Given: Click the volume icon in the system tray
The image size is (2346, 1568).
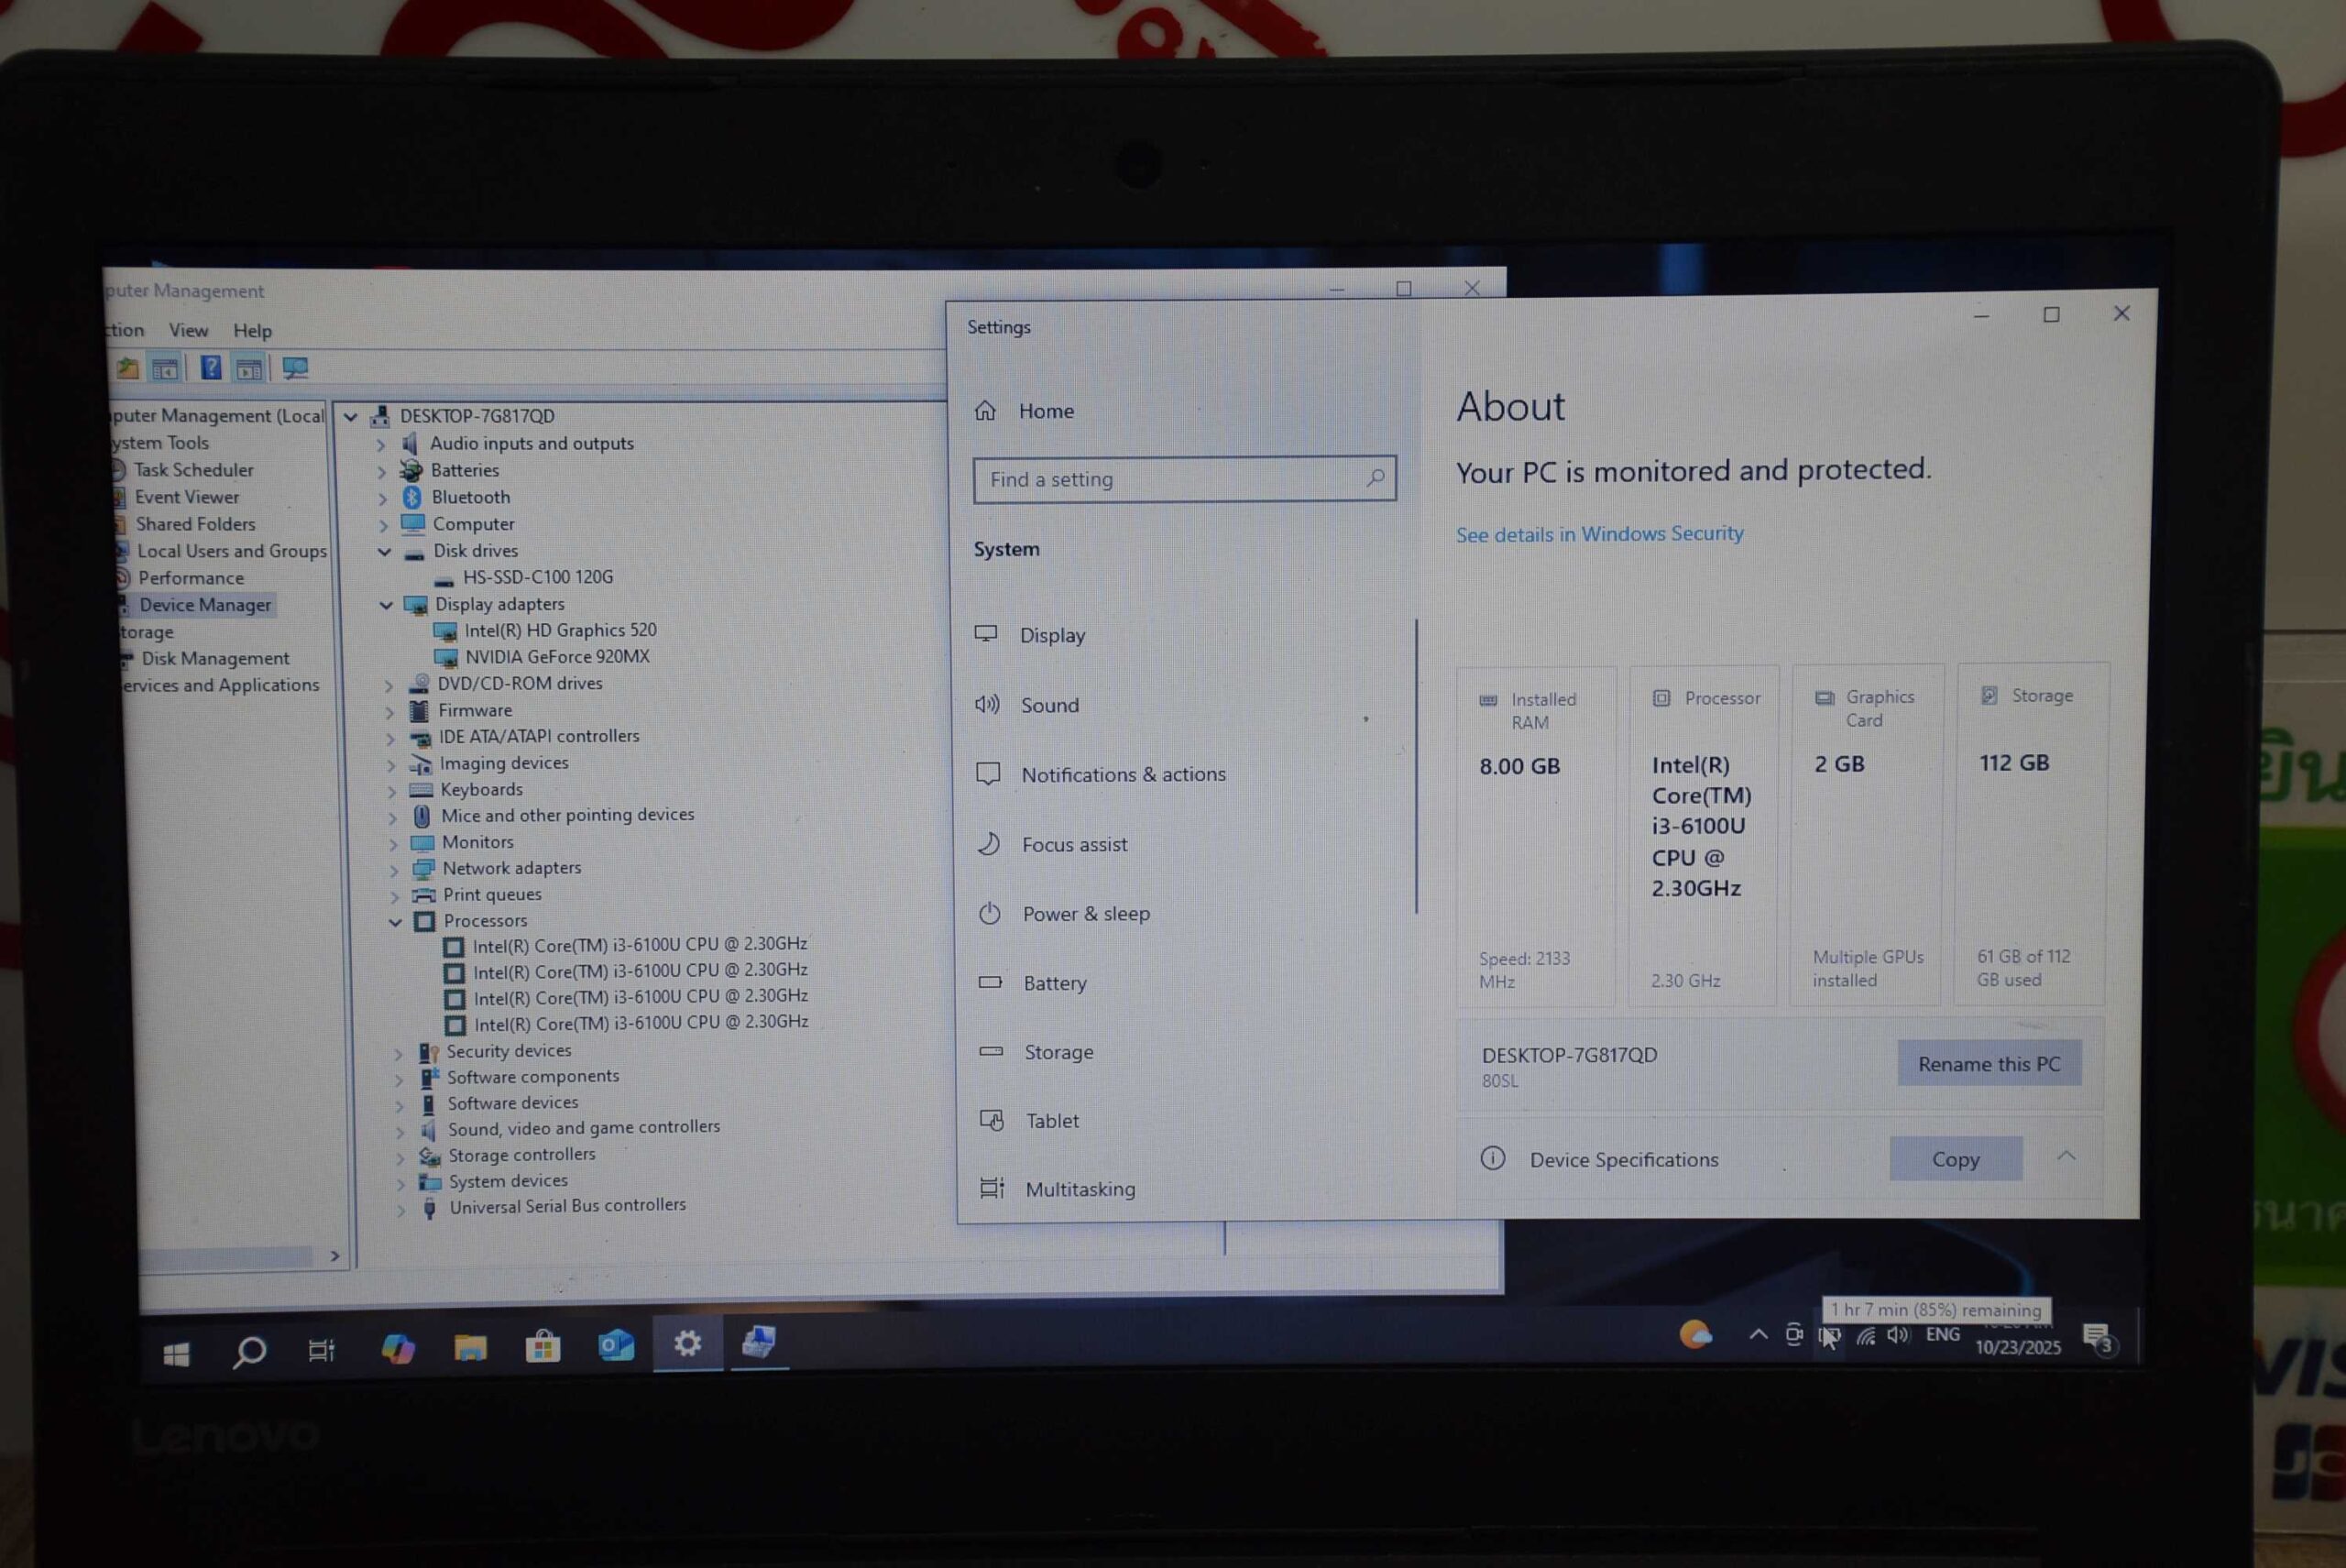Looking at the screenshot, I should coord(1897,1335).
